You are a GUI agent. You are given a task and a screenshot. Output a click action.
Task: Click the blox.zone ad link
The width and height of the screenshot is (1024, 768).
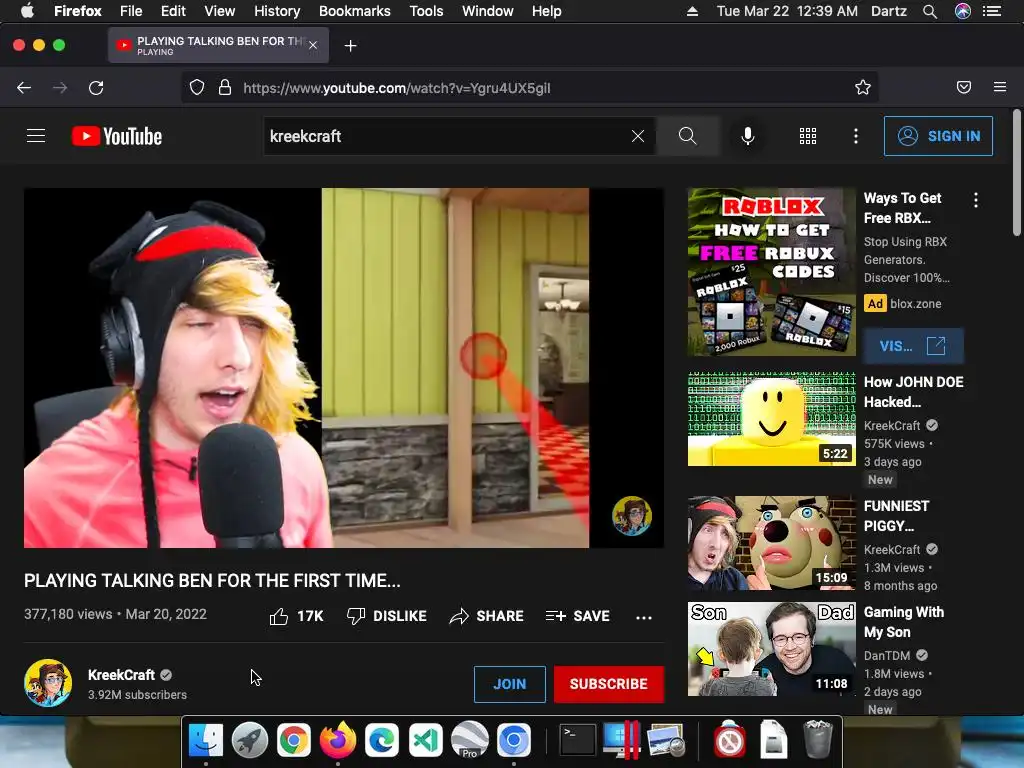916,304
